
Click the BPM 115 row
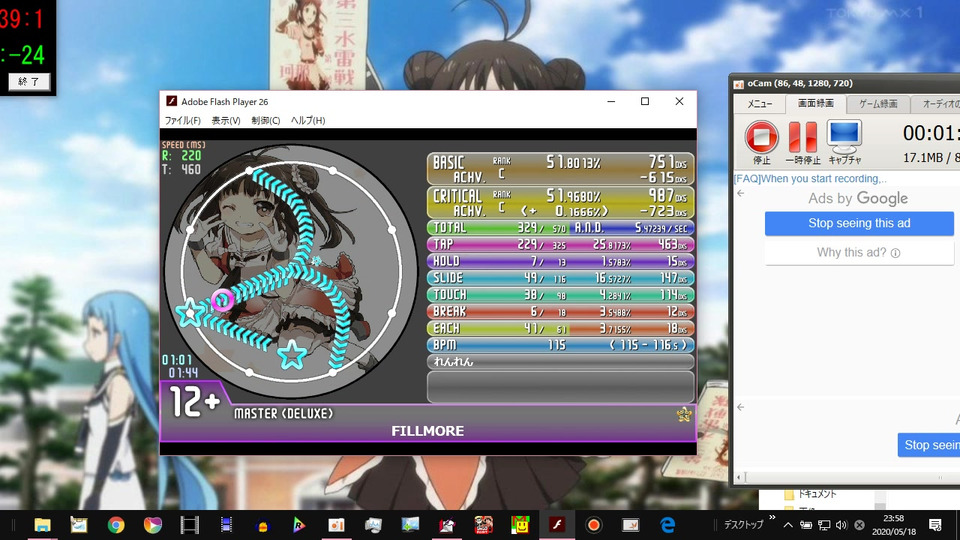[x=560, y=345]
